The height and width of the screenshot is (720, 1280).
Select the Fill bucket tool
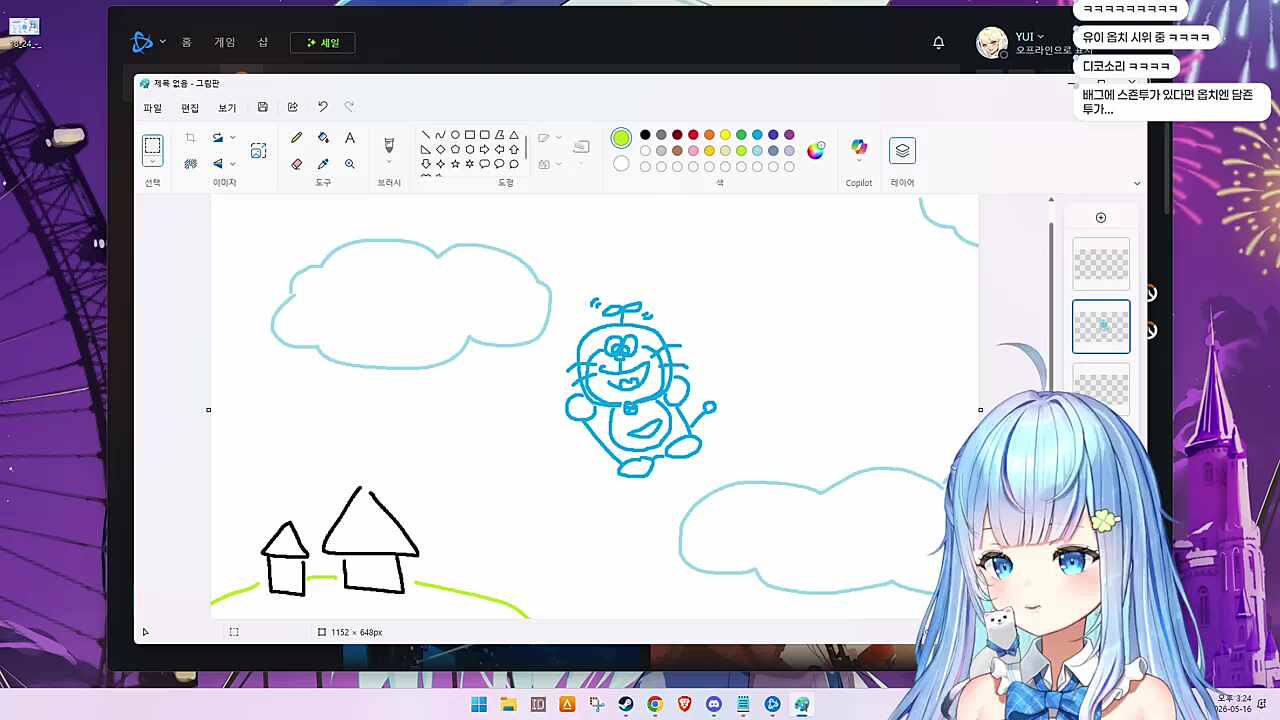pyautogui.click(x=323, y=138)
